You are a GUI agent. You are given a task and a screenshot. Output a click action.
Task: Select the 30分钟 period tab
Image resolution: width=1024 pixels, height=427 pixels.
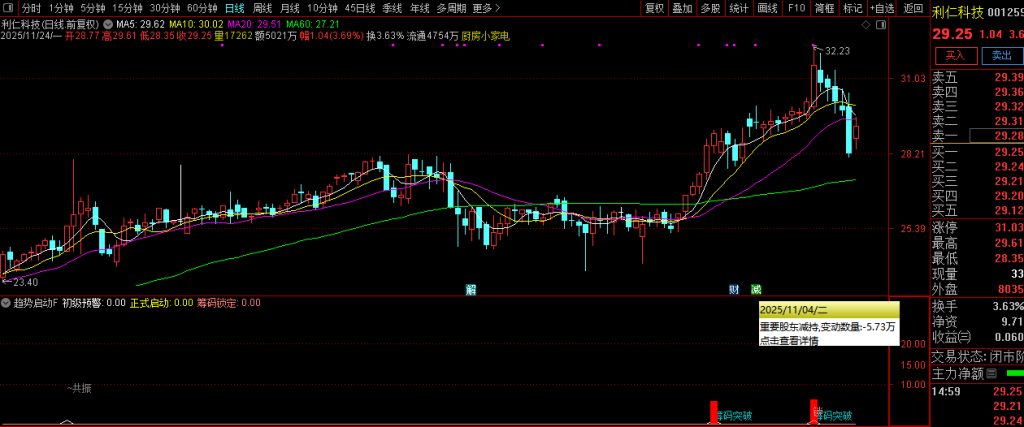click(x=165, y=8)
